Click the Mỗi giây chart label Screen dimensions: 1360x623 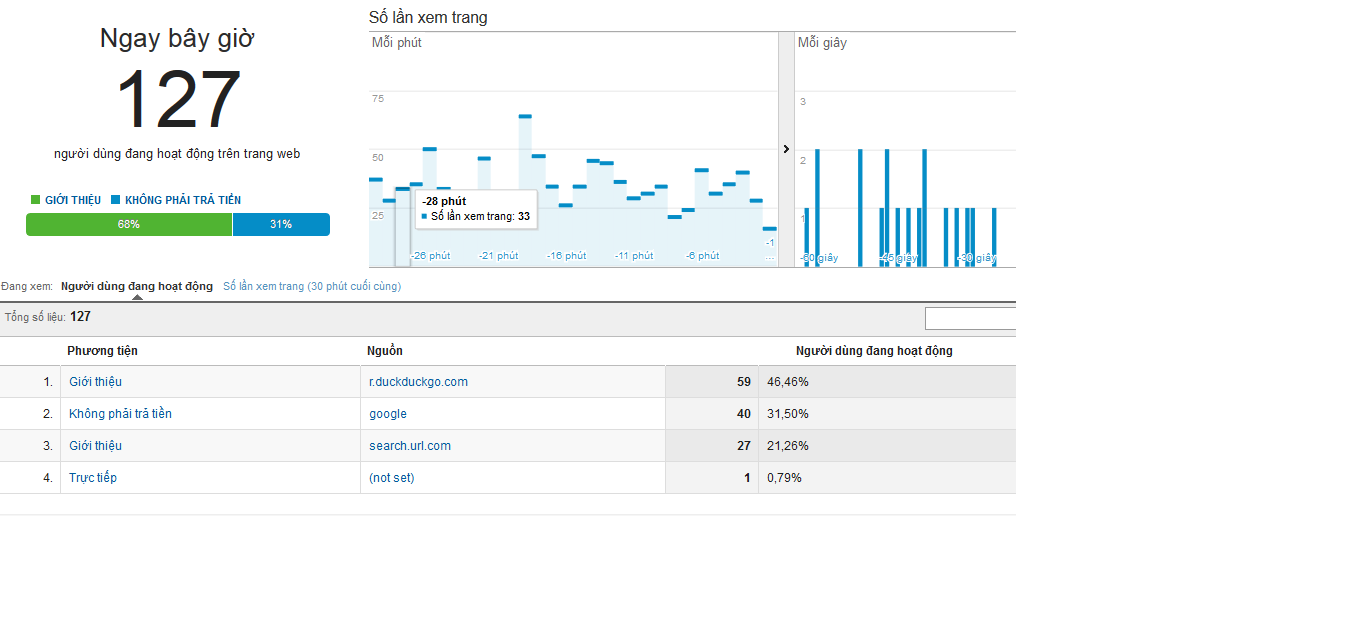822,43
